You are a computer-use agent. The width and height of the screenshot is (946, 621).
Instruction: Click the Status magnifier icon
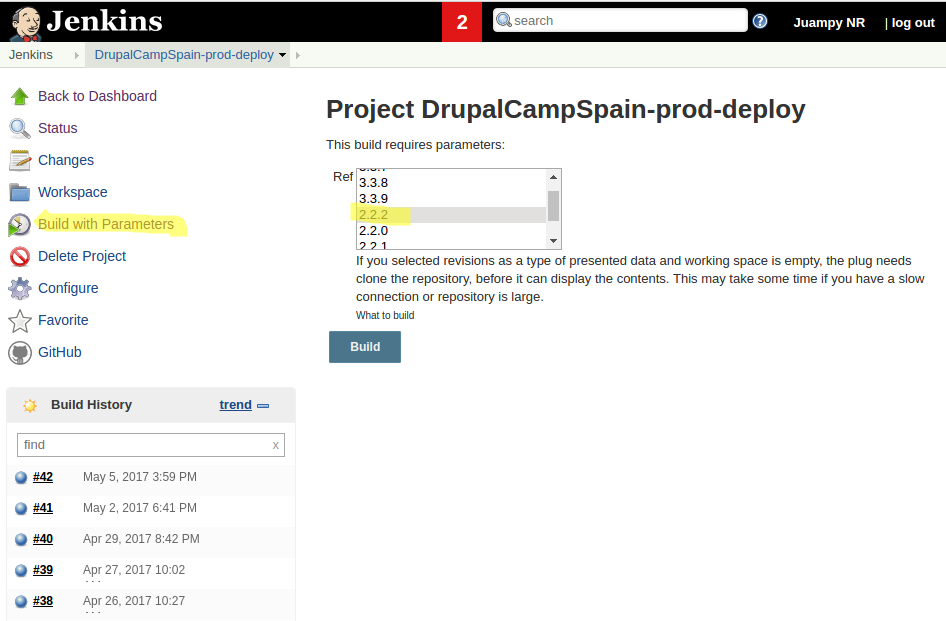(x=20, y=129)
